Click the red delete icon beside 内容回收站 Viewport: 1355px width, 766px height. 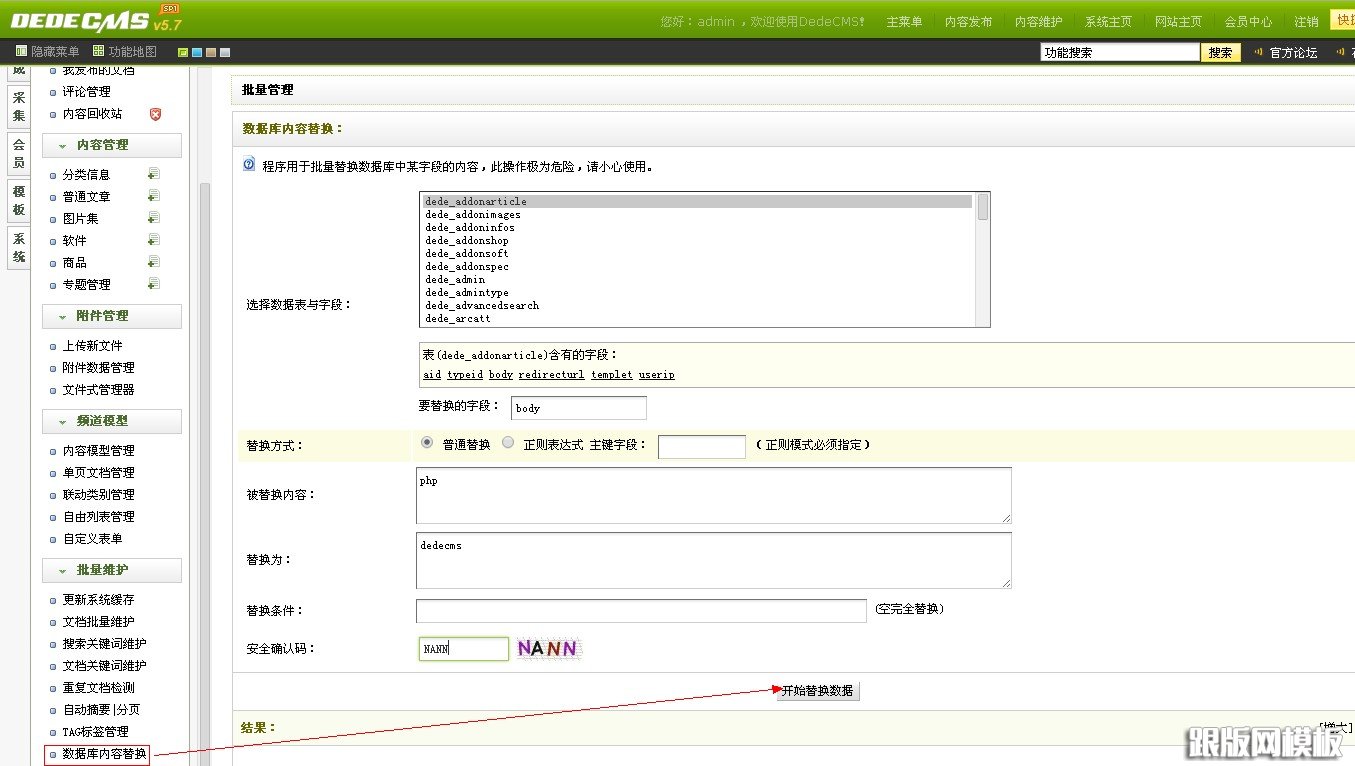coord(155,114)
